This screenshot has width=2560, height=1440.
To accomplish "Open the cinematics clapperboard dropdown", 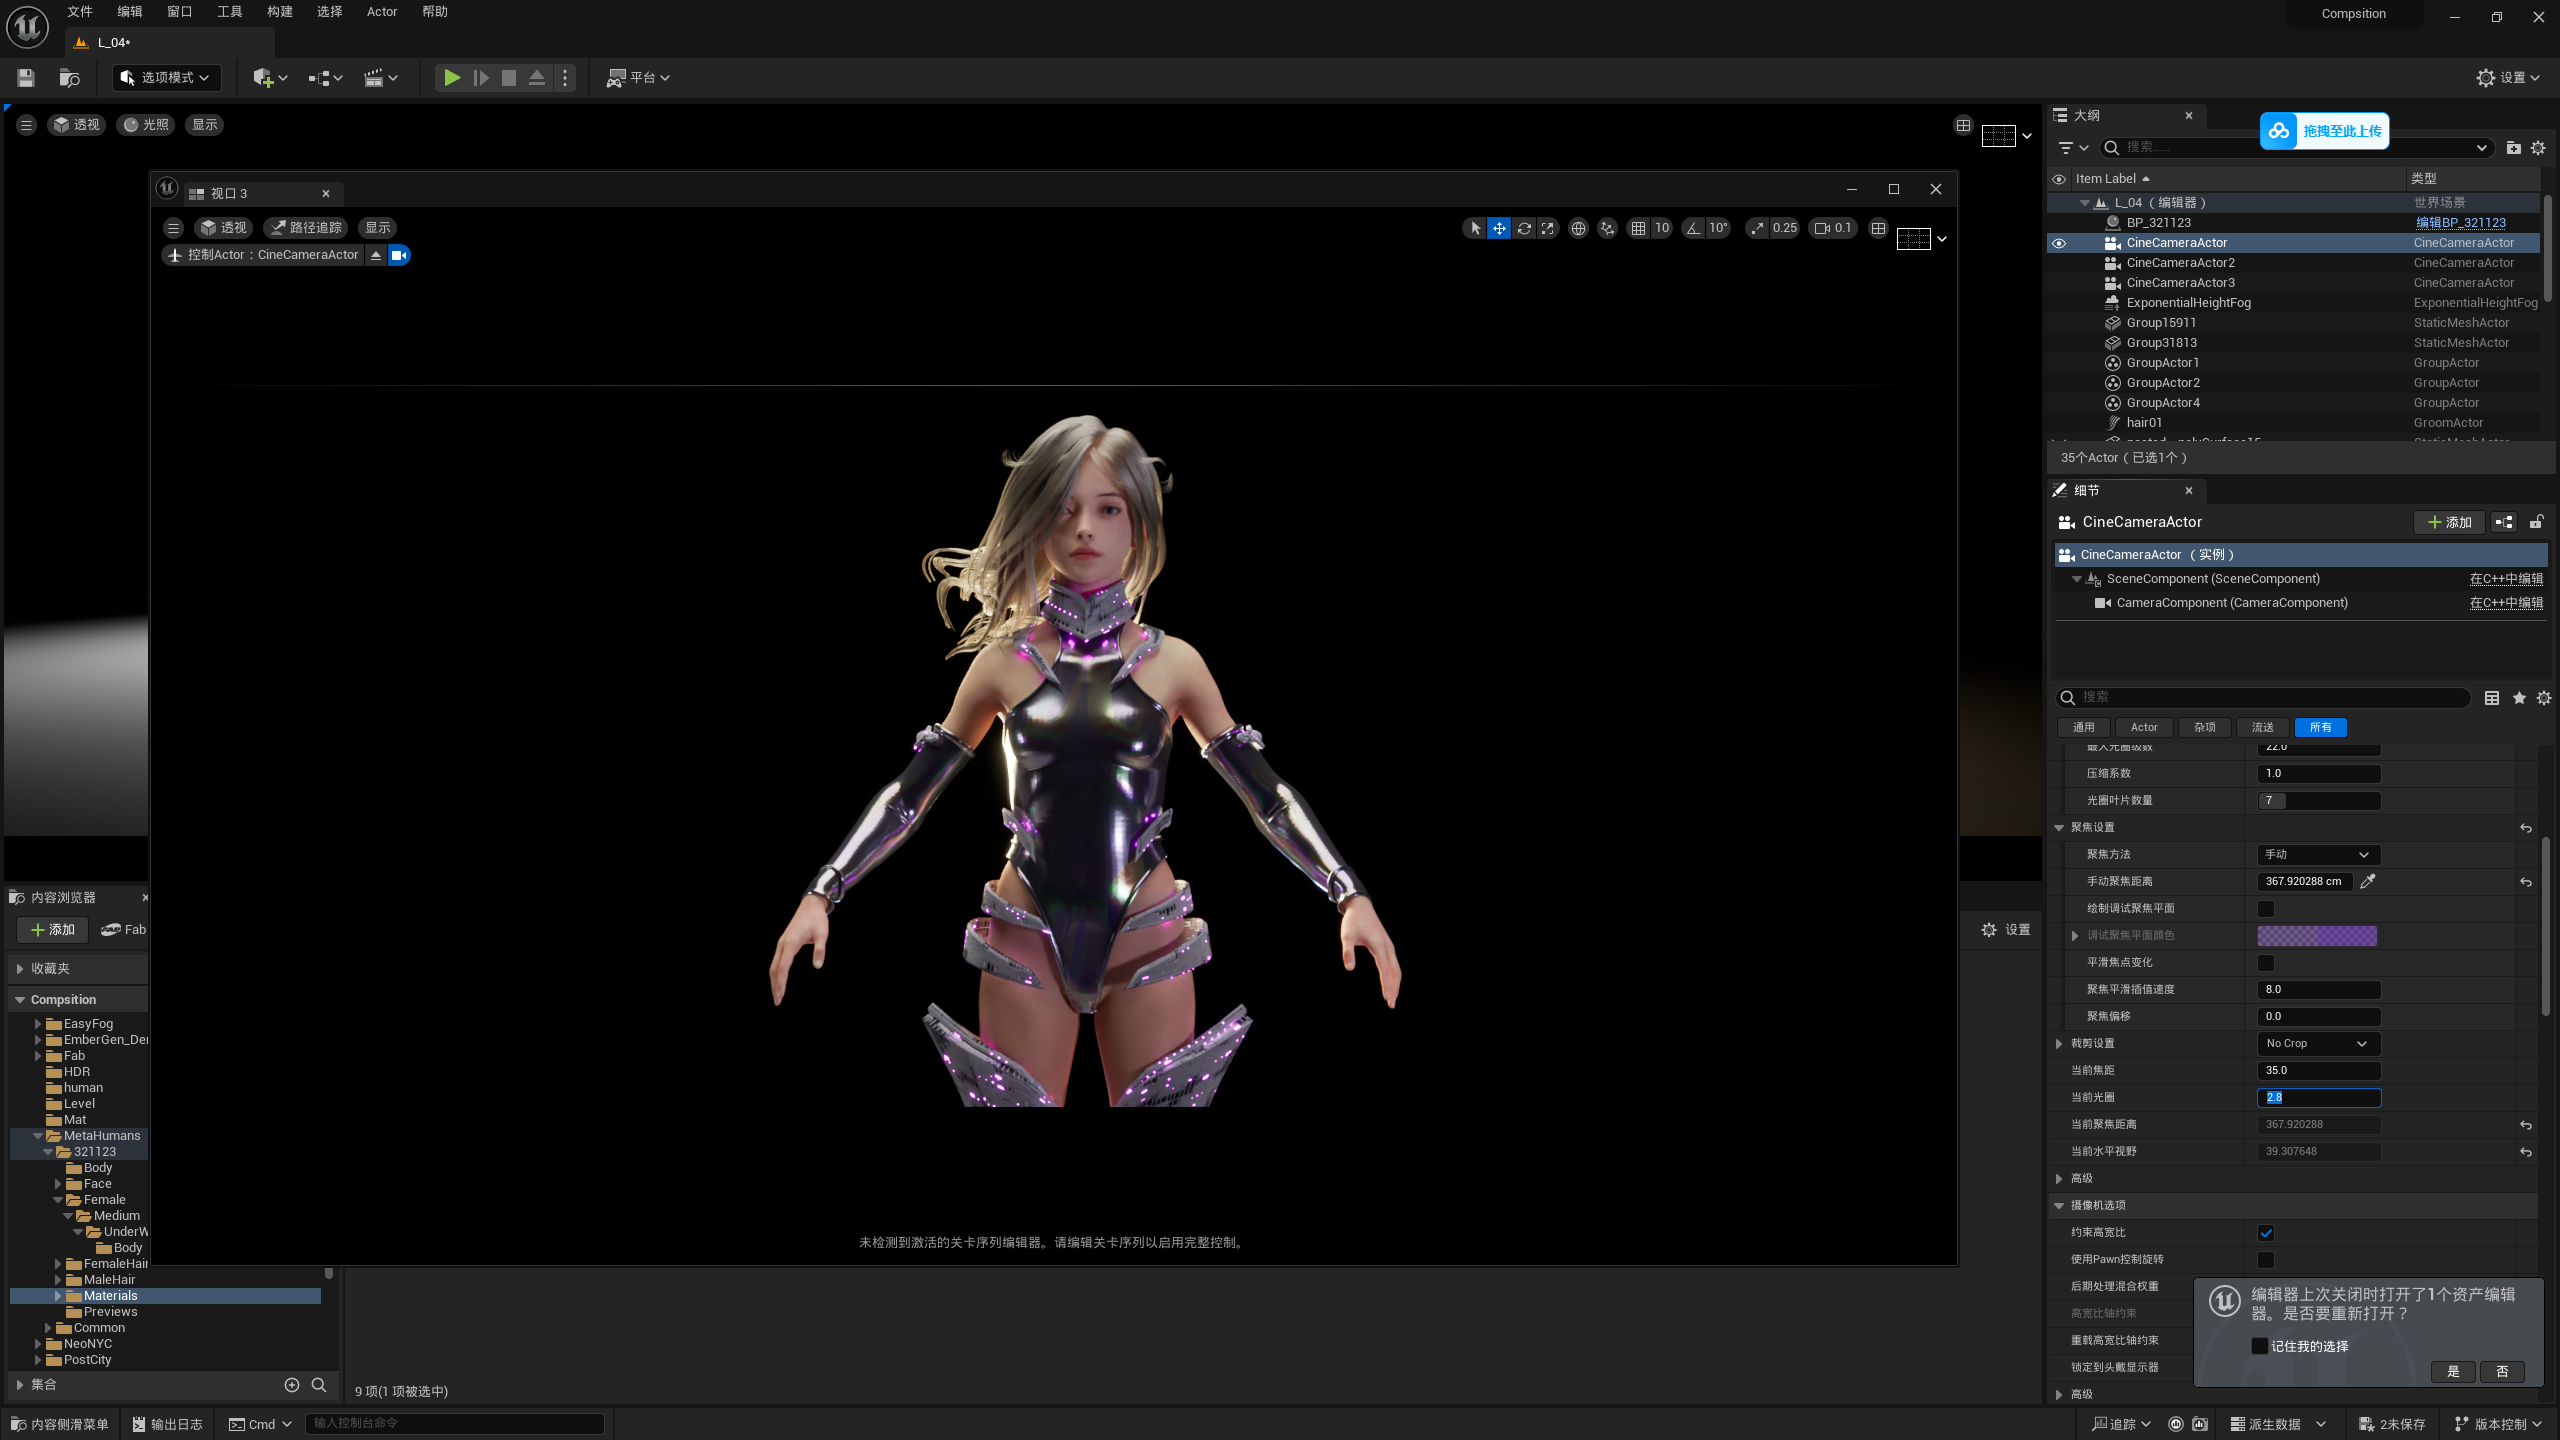I will point(380,77).
